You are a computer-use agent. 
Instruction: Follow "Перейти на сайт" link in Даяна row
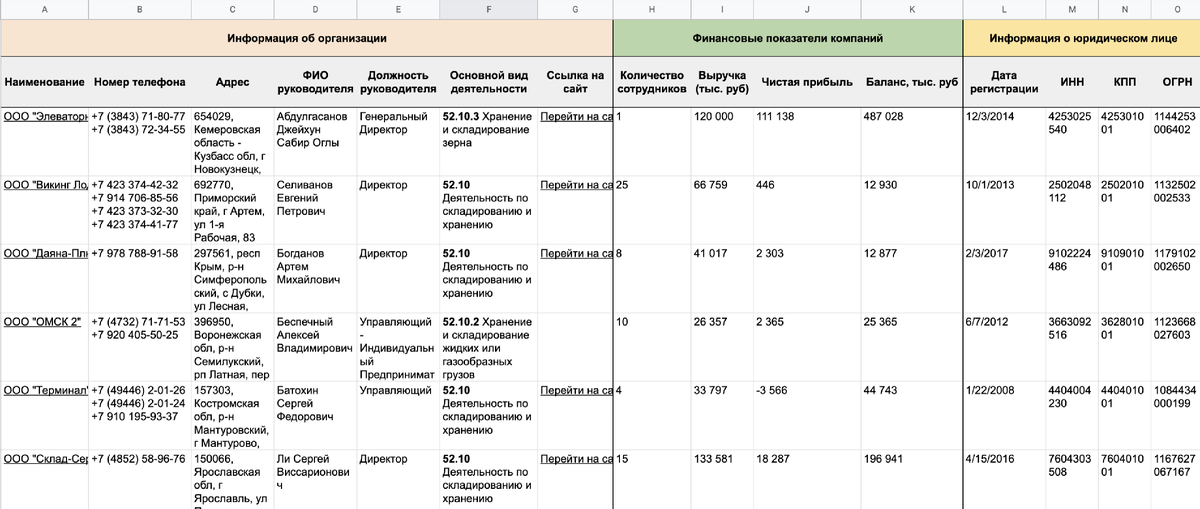[x=575, y=254]
